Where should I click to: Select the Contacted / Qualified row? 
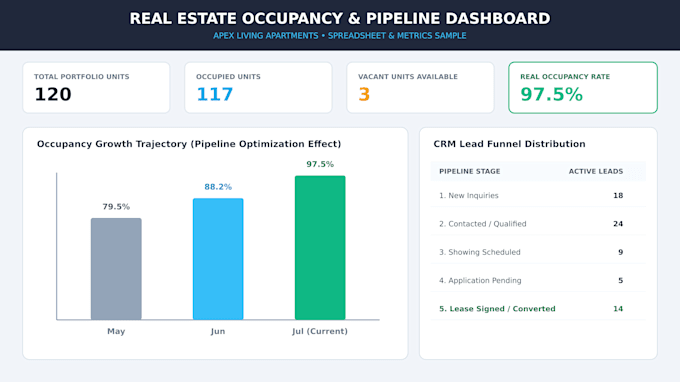point(538,224)
